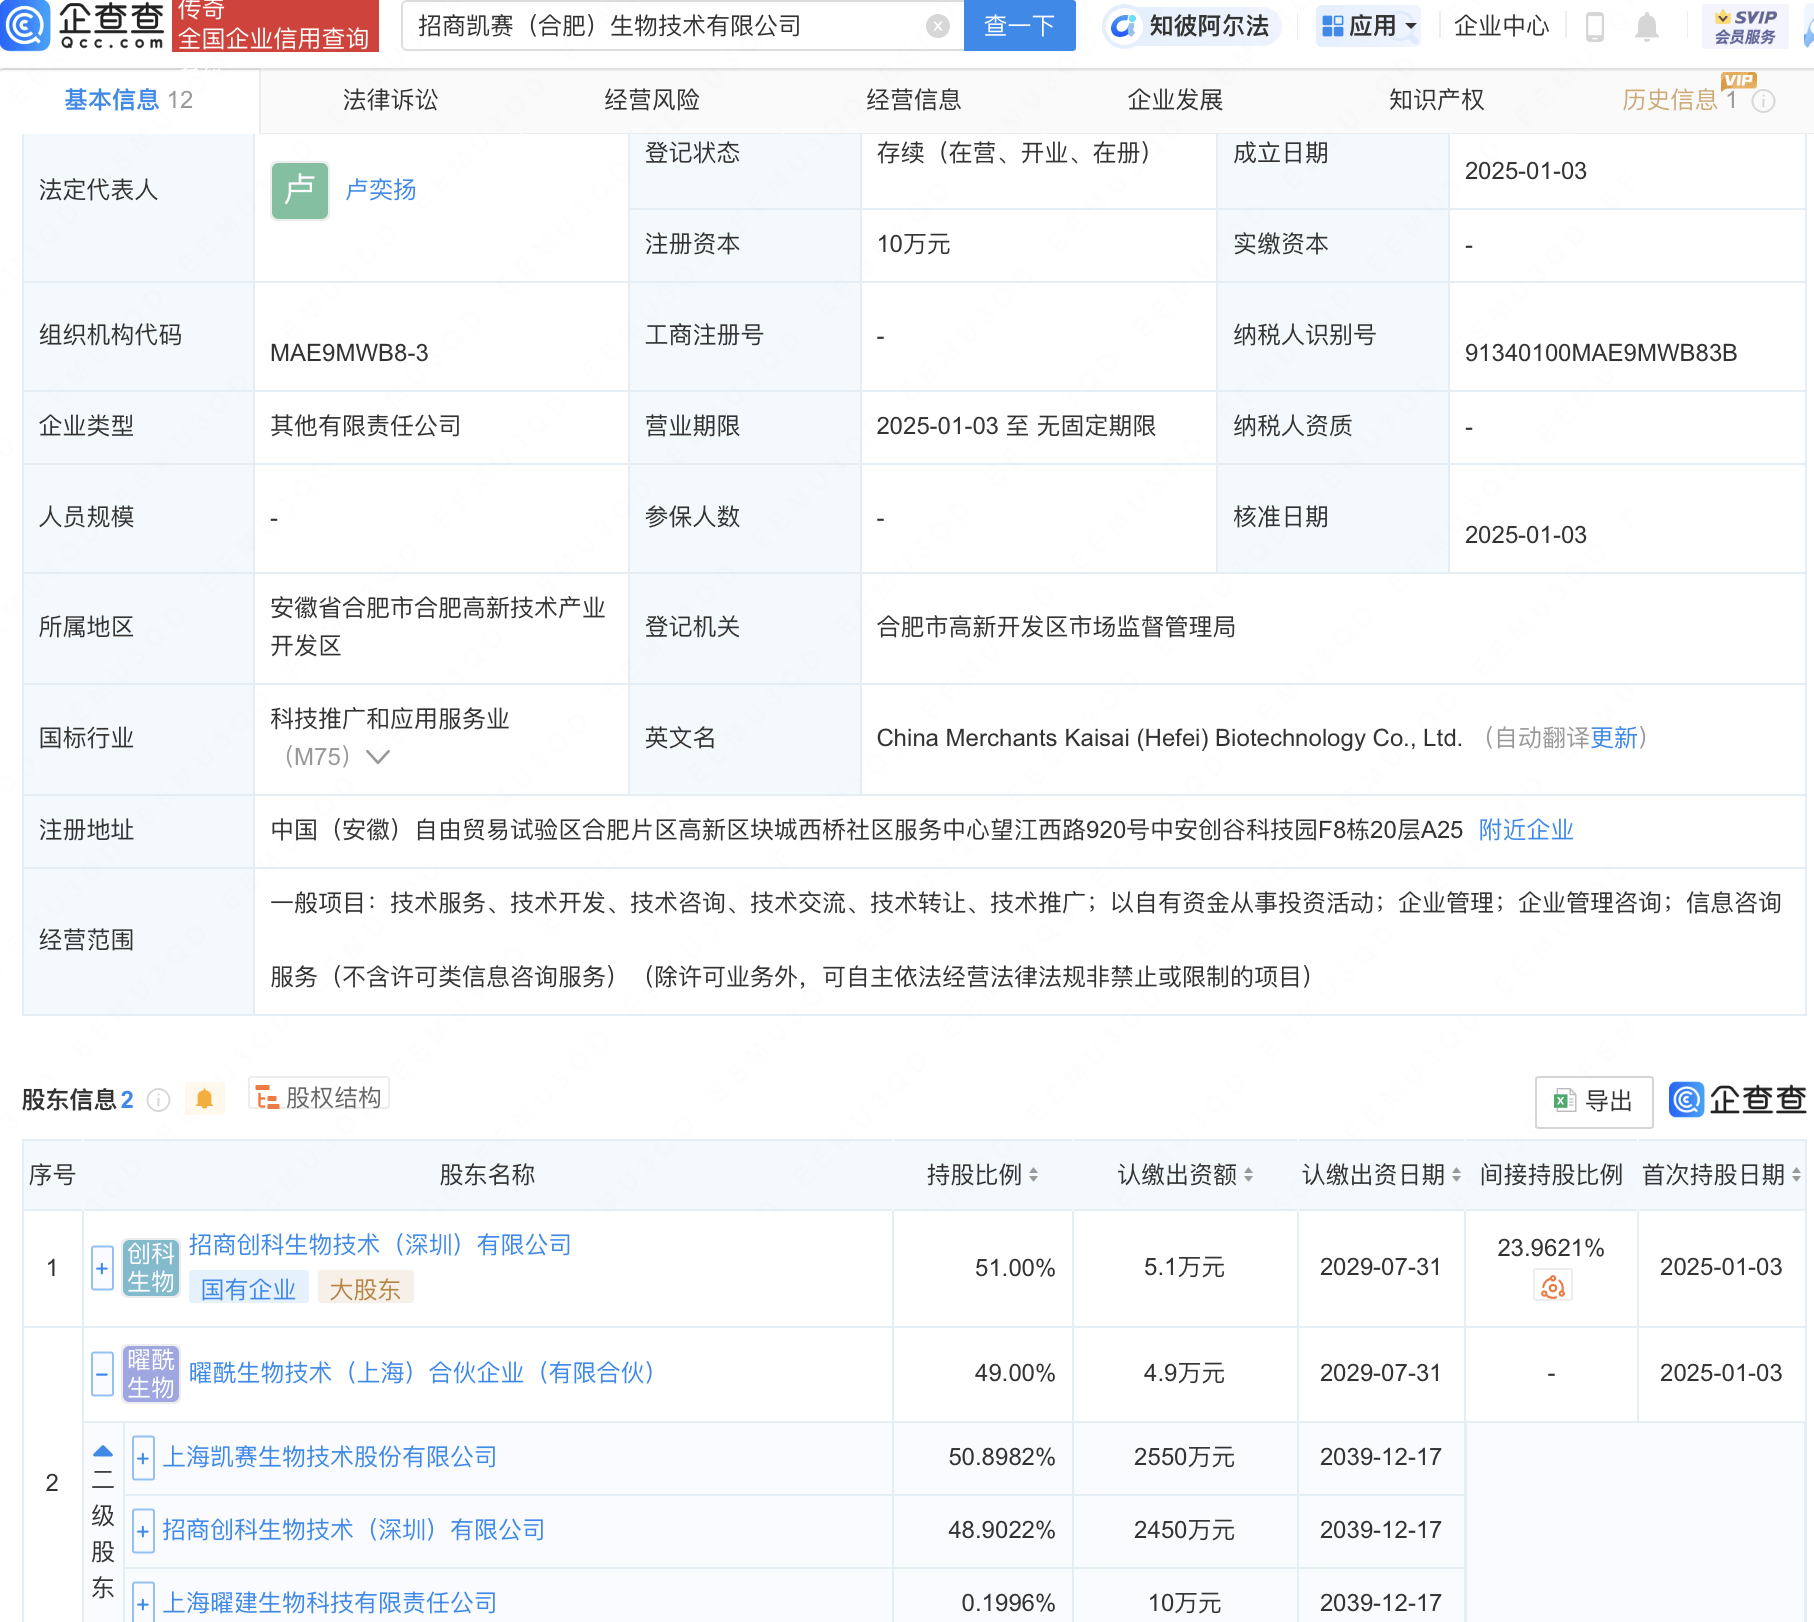Open the notification bell in header
This screenshot has height=1622, width=1814.
pos(1646,27)
